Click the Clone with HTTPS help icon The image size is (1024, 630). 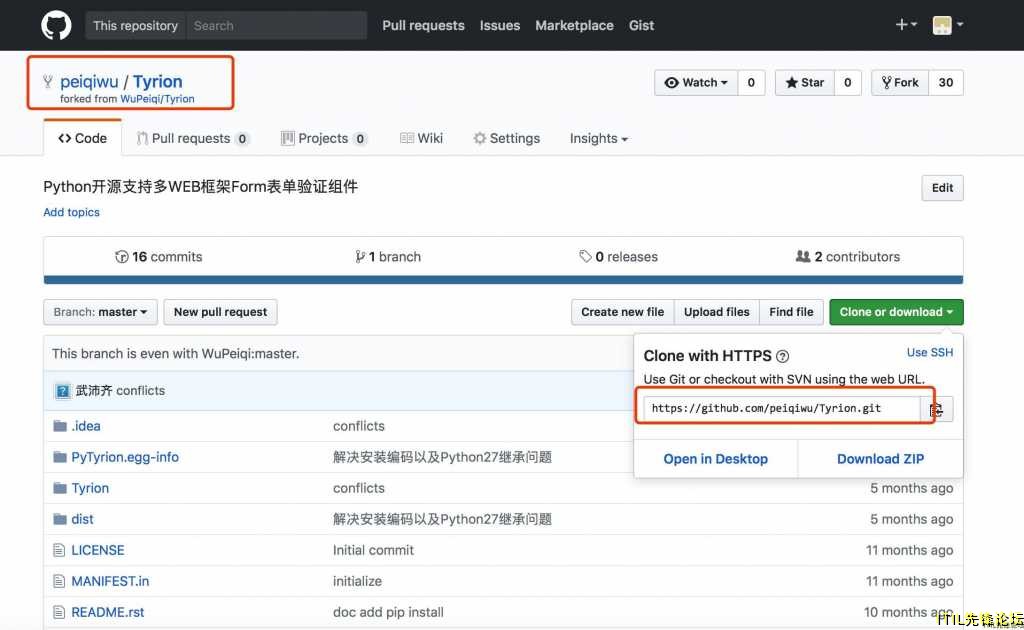coord(782,356)
